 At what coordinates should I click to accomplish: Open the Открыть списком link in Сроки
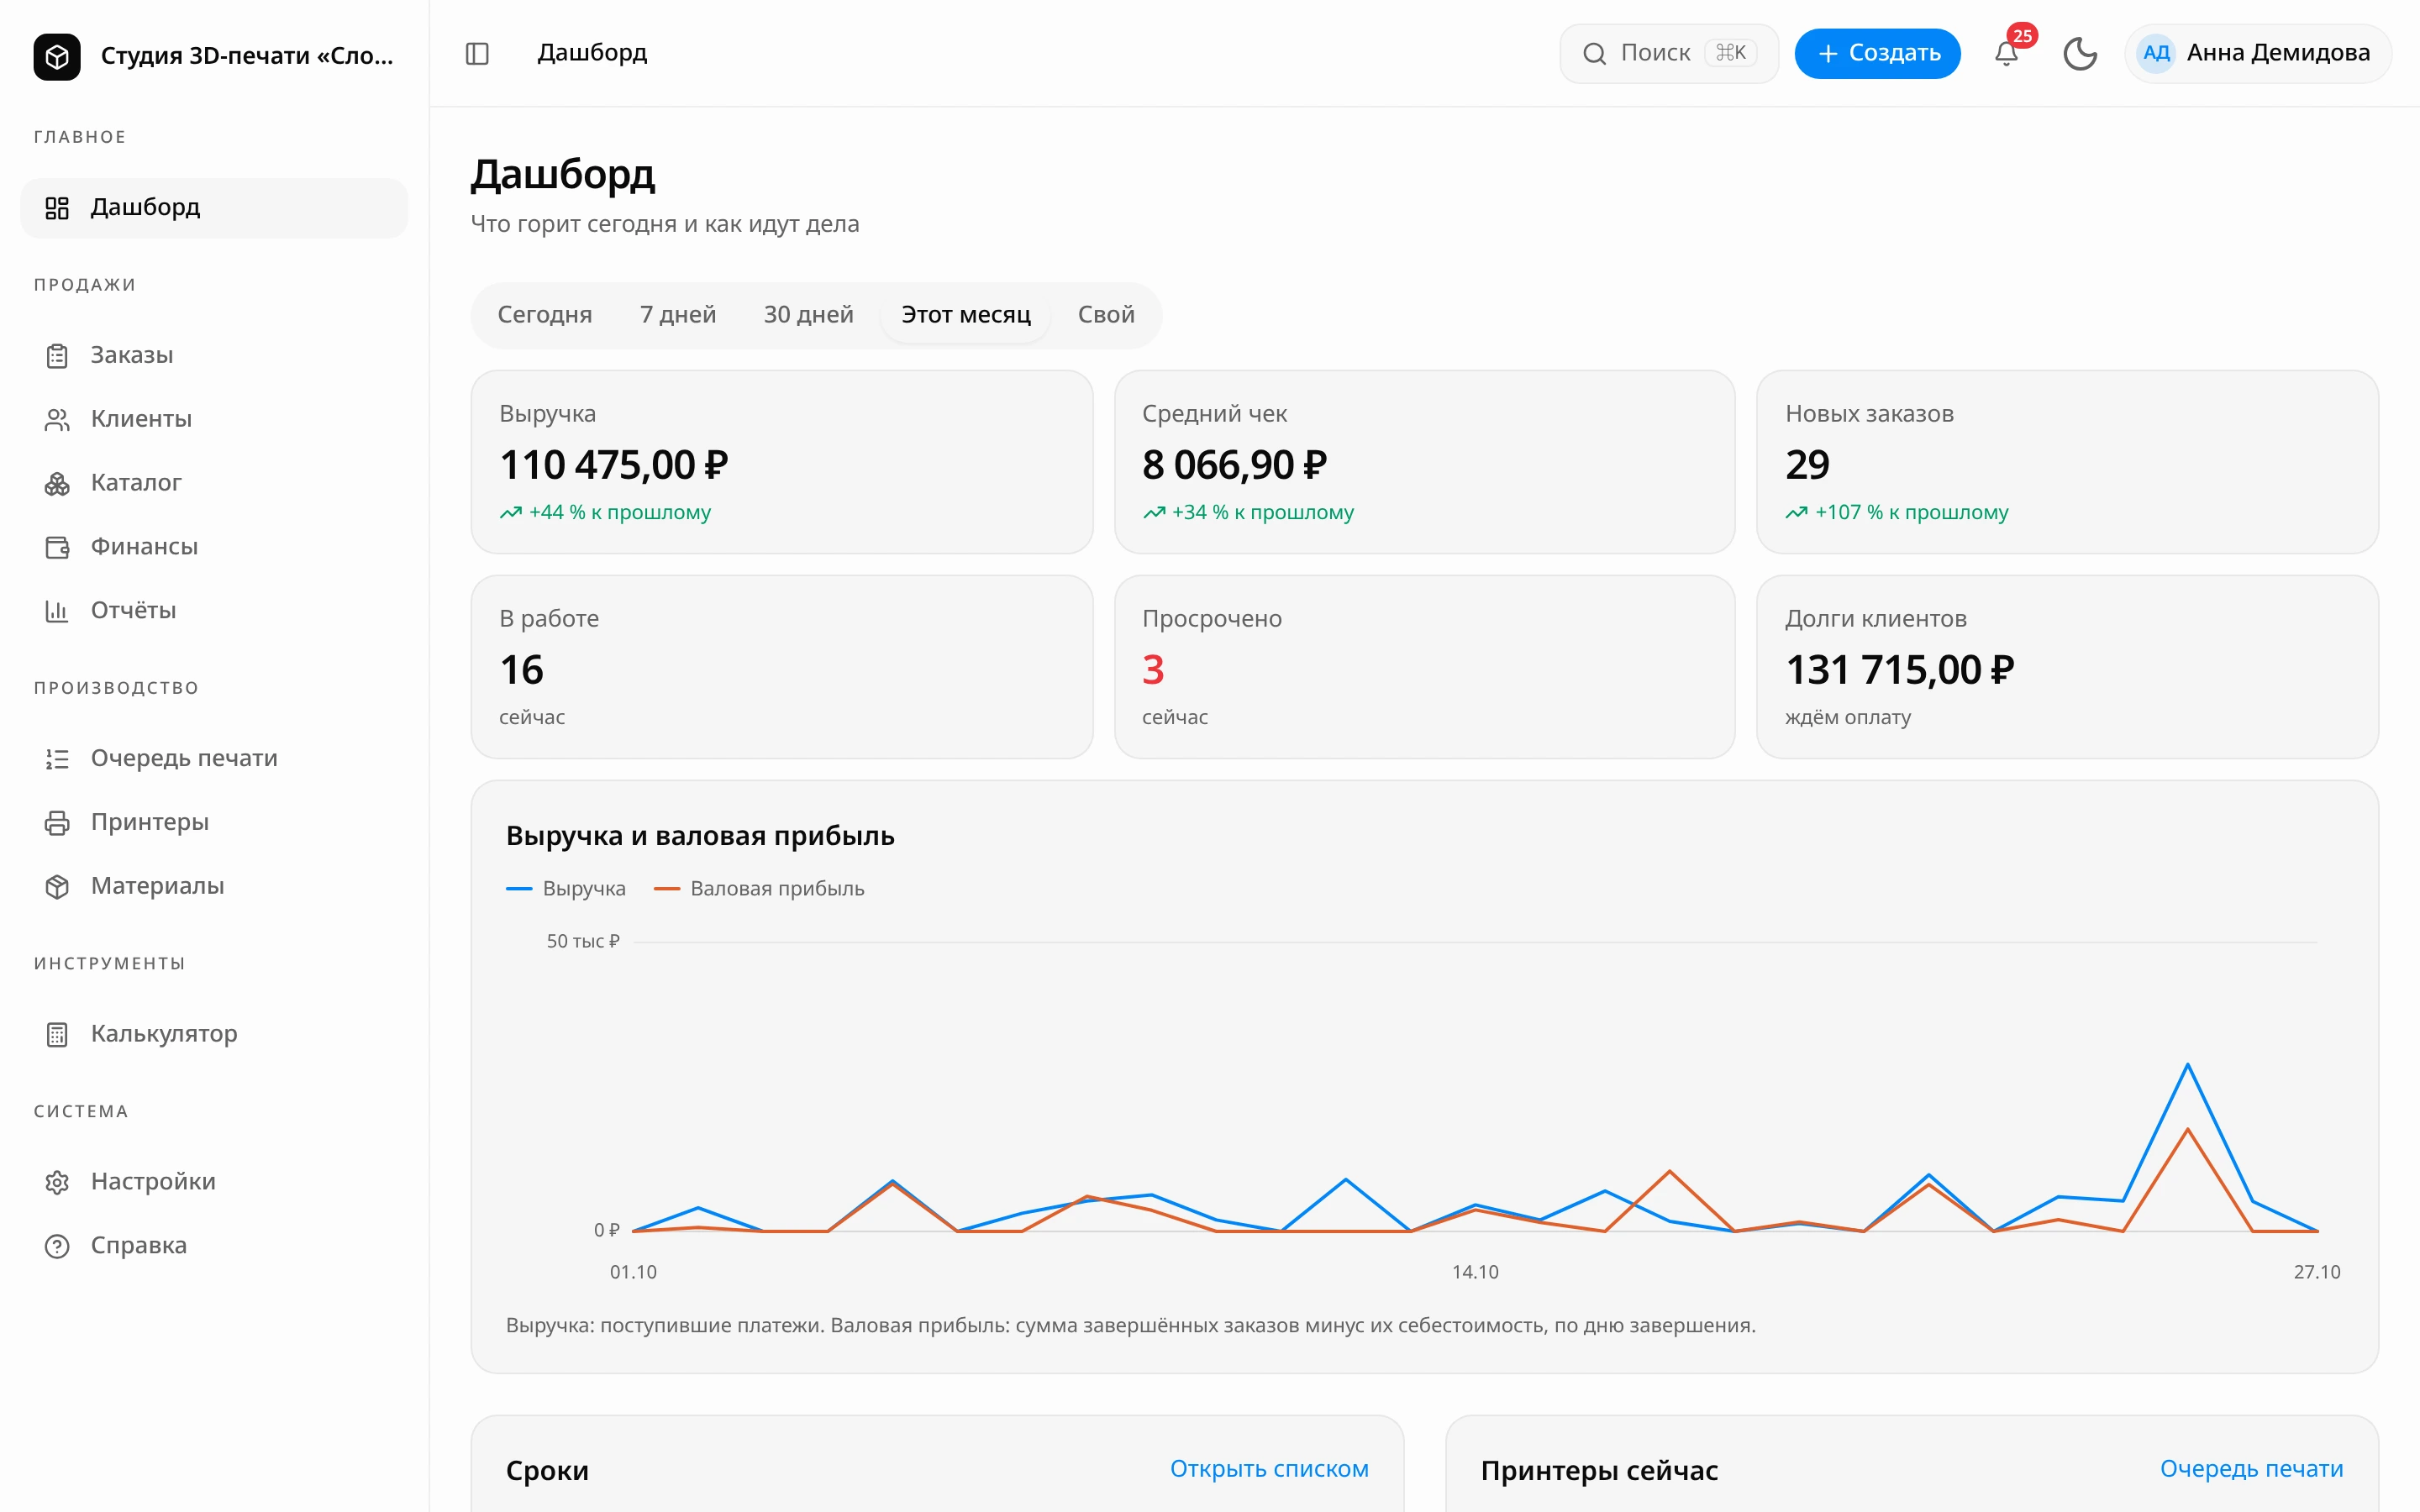[x=1269, y=1468]
